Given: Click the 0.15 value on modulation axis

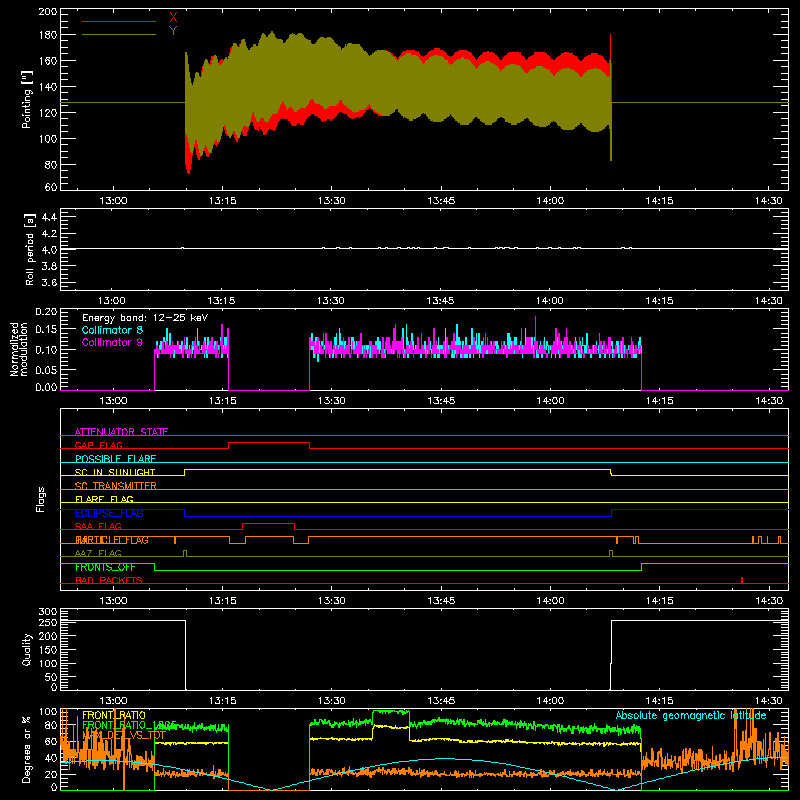Looking at the screenshot, I should (46, 330).
